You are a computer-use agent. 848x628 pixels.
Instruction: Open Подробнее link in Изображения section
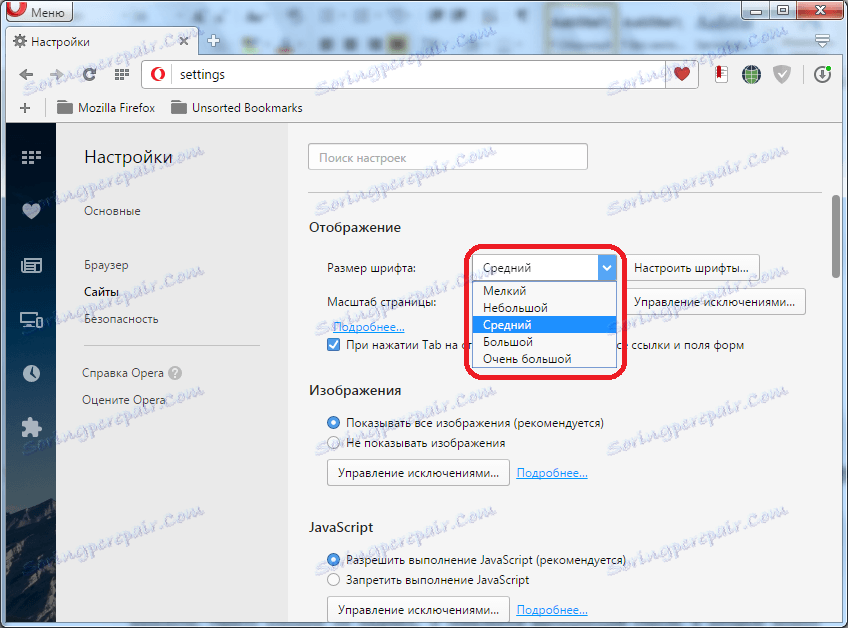(x=552, y=473)
